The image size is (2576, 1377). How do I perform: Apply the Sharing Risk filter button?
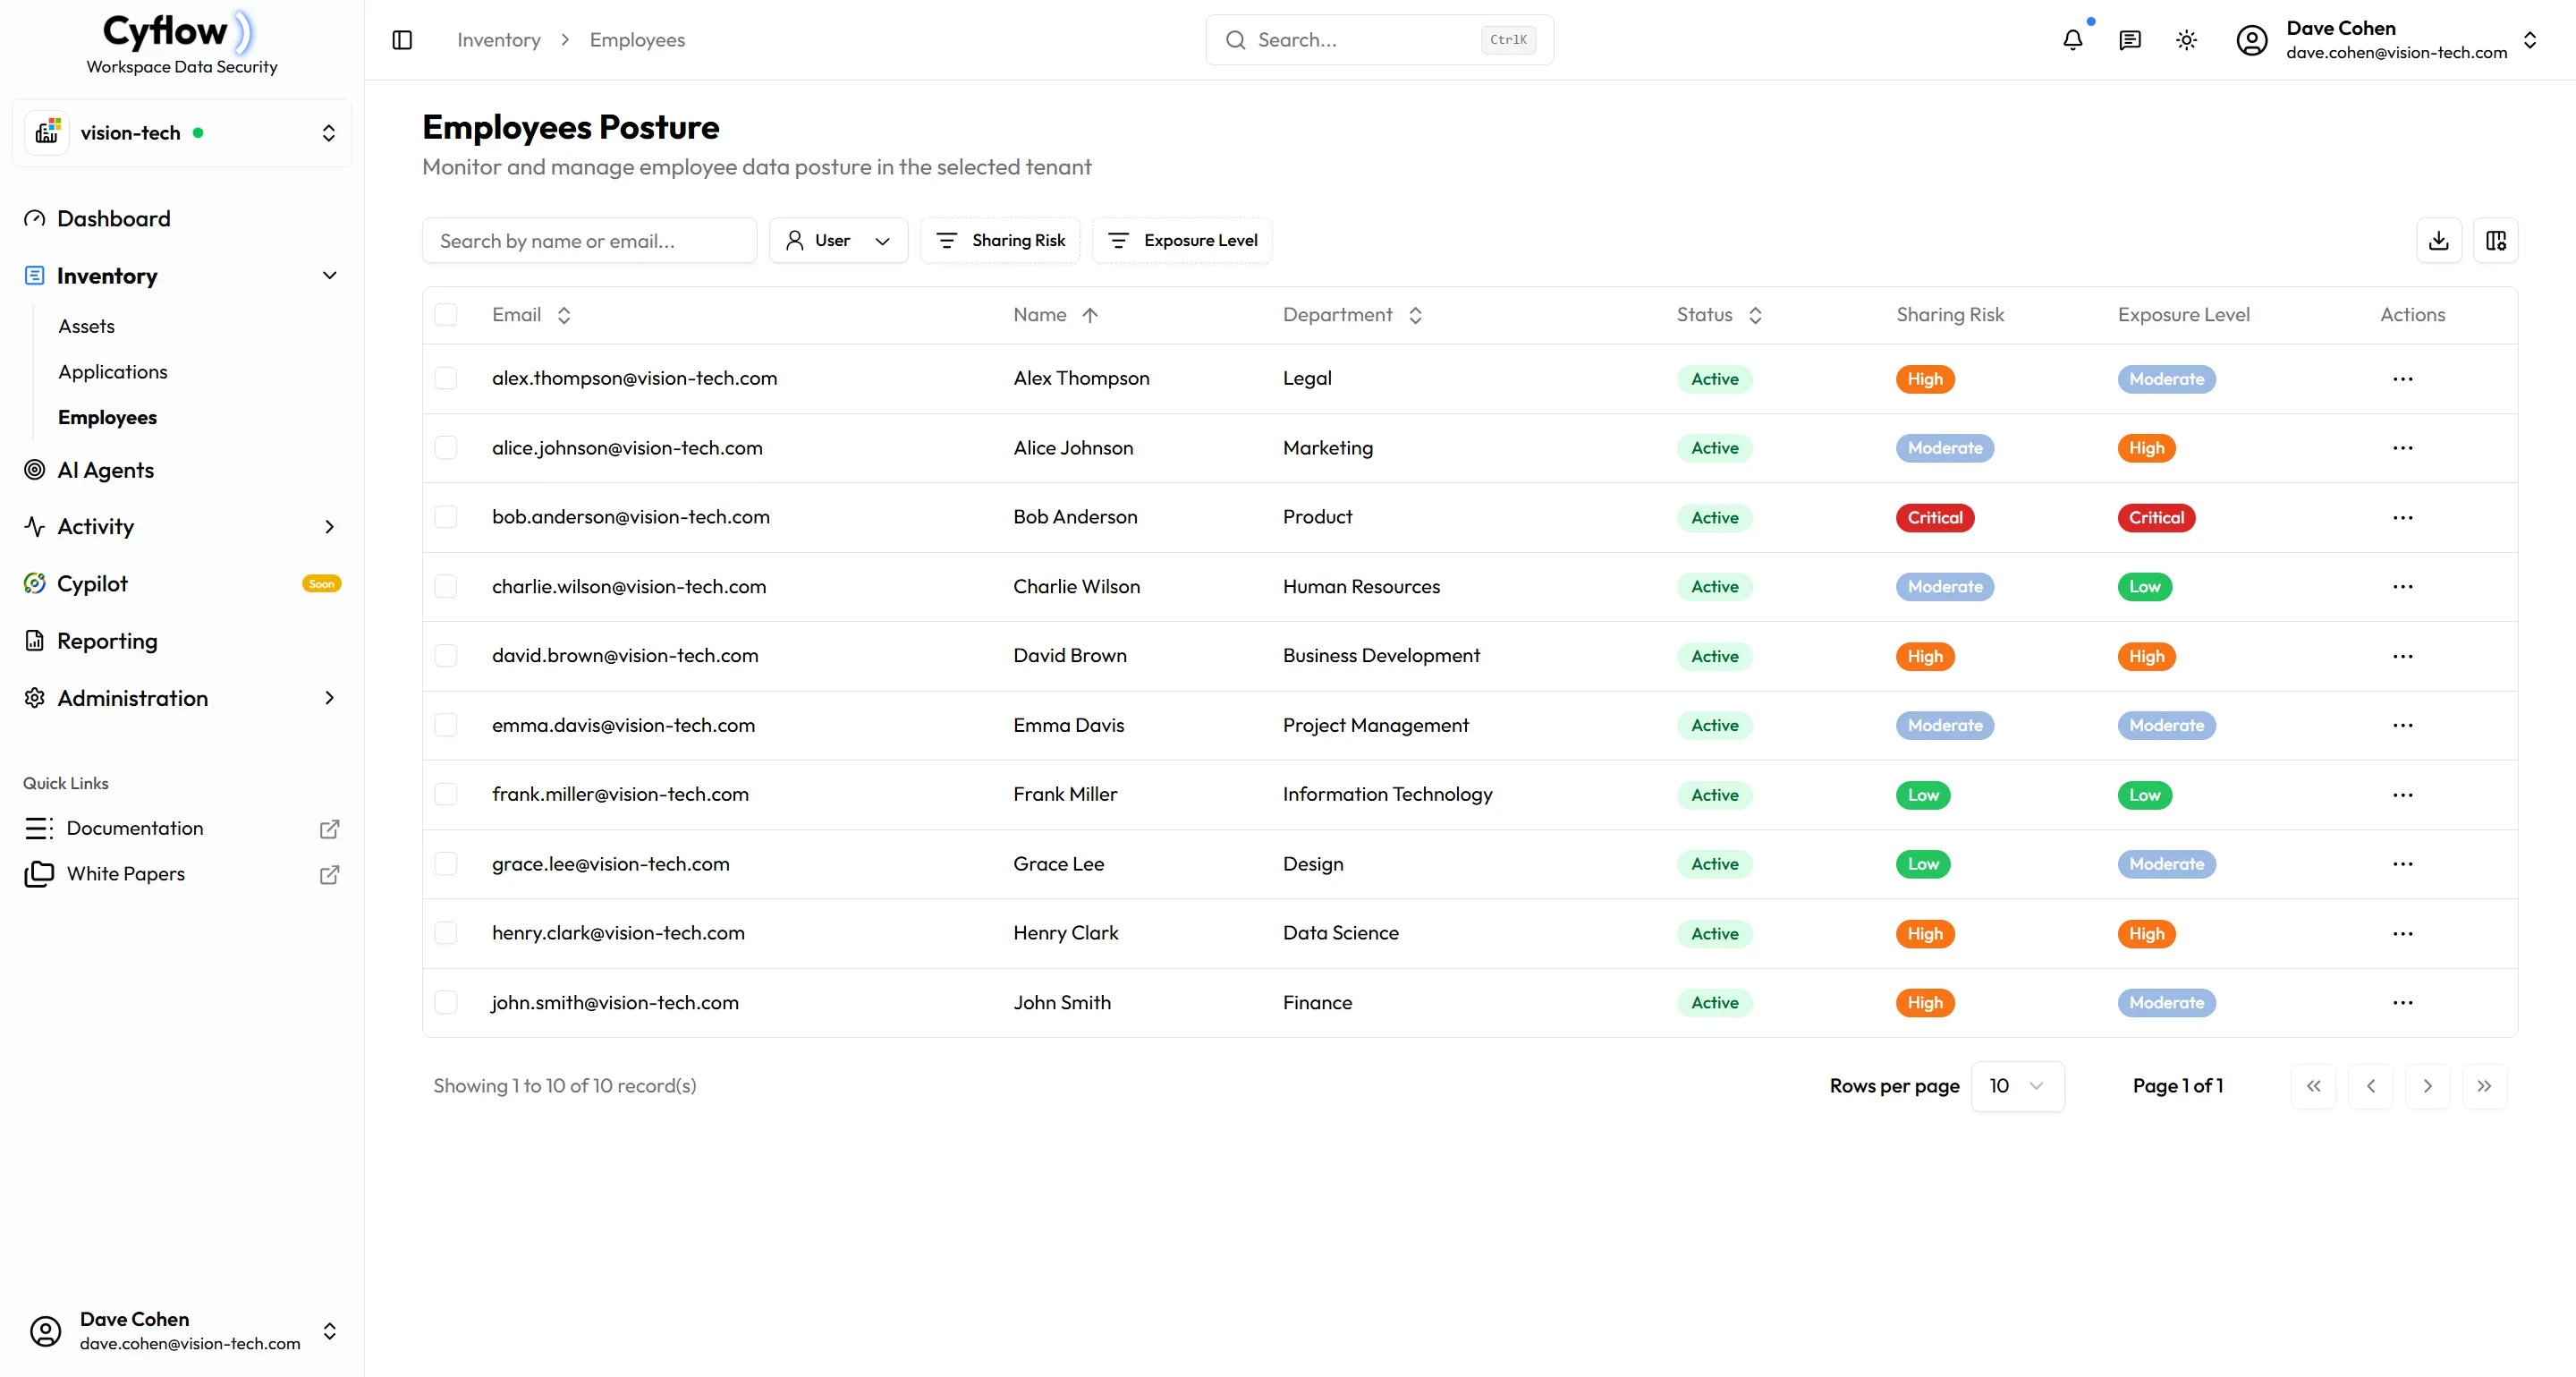(1000, 240)
